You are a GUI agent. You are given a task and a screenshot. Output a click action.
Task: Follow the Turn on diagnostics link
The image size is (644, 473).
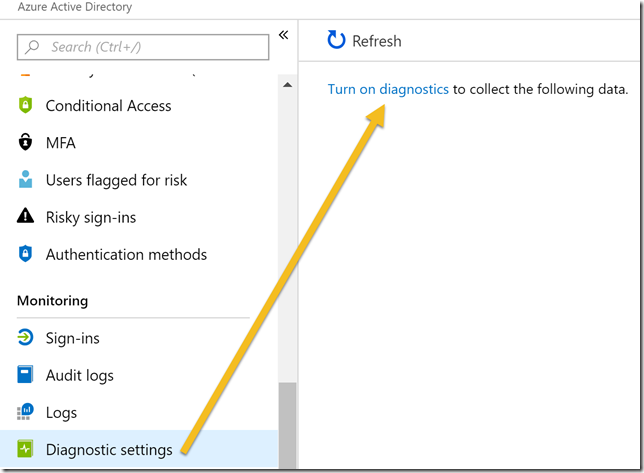[388, 89]
